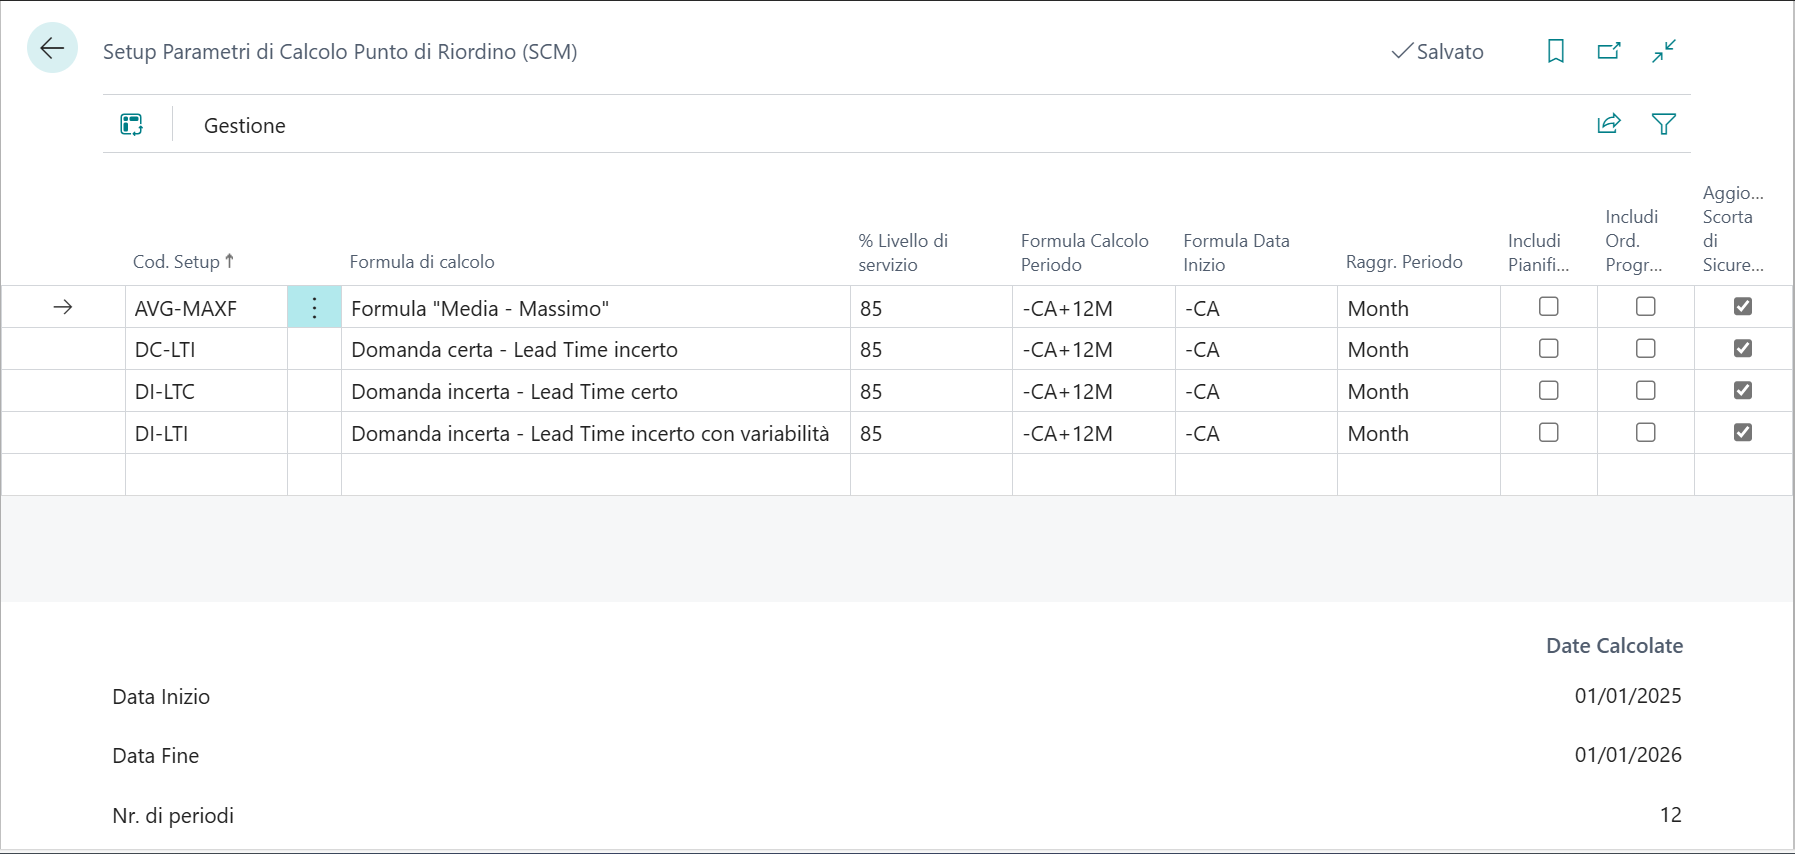Click the share icon in the toolbar
Viewport: 1795px width, 854px height.
pyautogui.click(x=1608, y=124)
